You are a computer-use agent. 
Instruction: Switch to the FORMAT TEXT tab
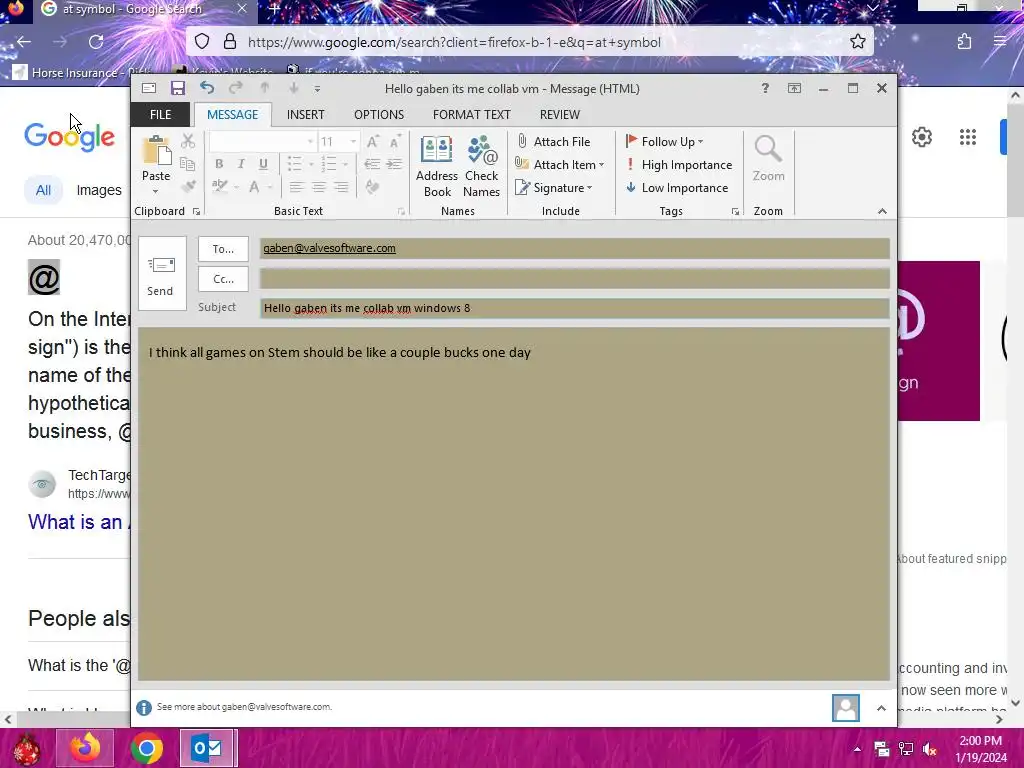click(472, 114)
